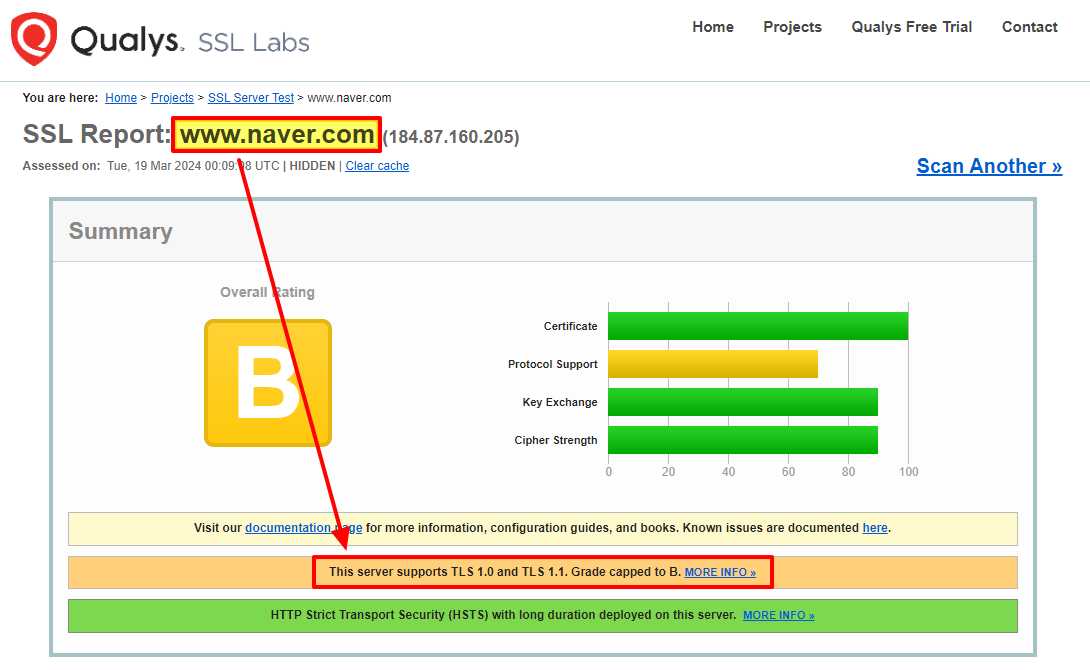Screen dimensions: 1090x670
Task: Open Qualys Free Trial menu item
Action: click(x=911, y=27)
